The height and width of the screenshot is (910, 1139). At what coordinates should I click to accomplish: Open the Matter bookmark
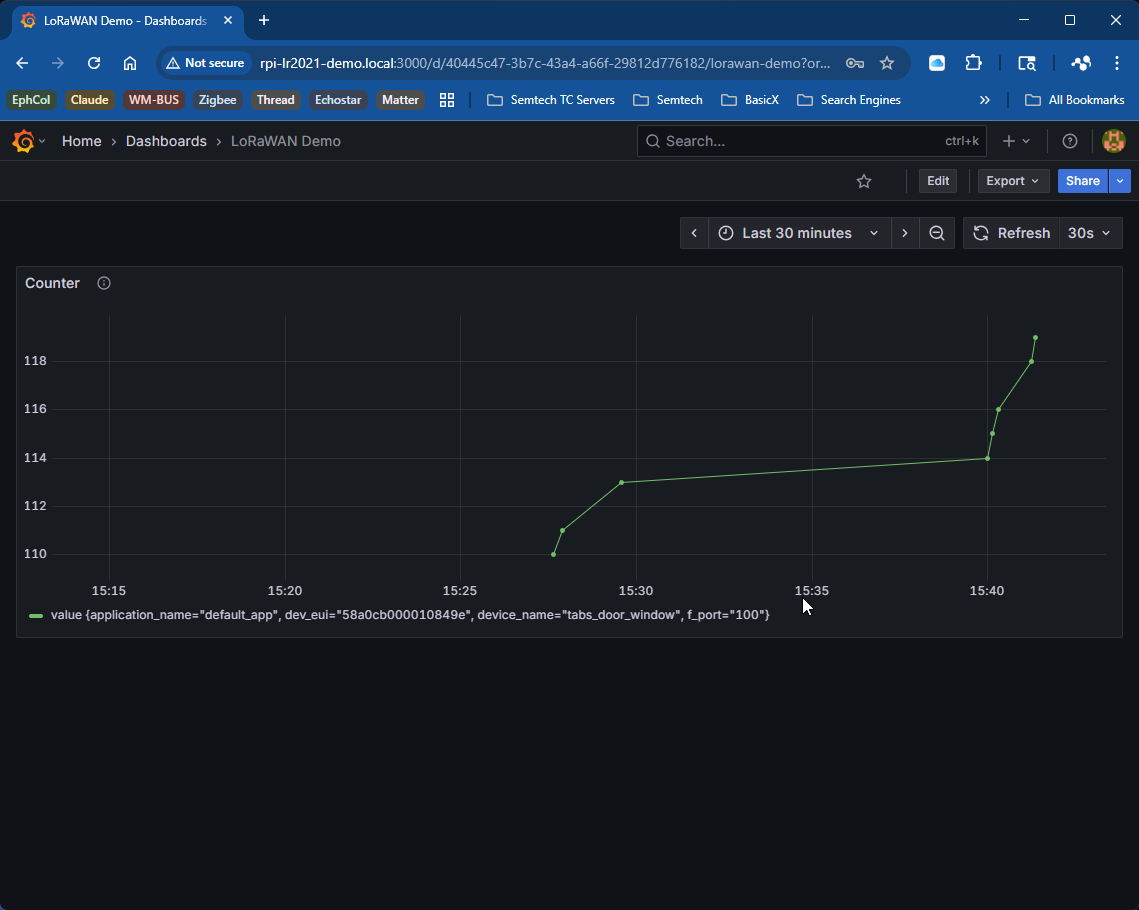(x=400, y=100)
